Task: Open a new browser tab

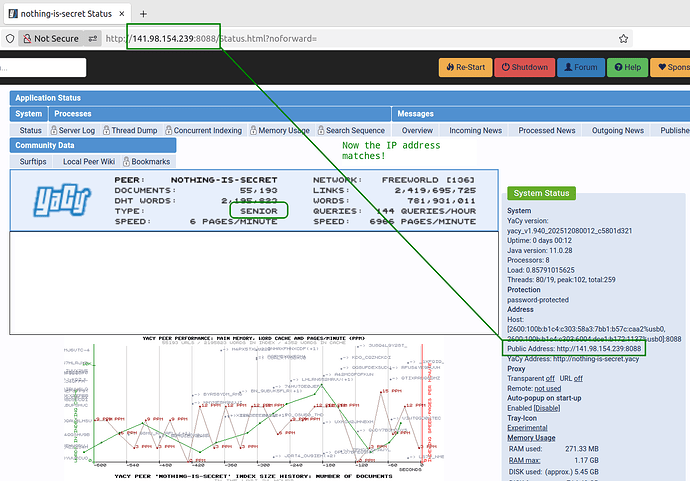Action: pos(143,13)
